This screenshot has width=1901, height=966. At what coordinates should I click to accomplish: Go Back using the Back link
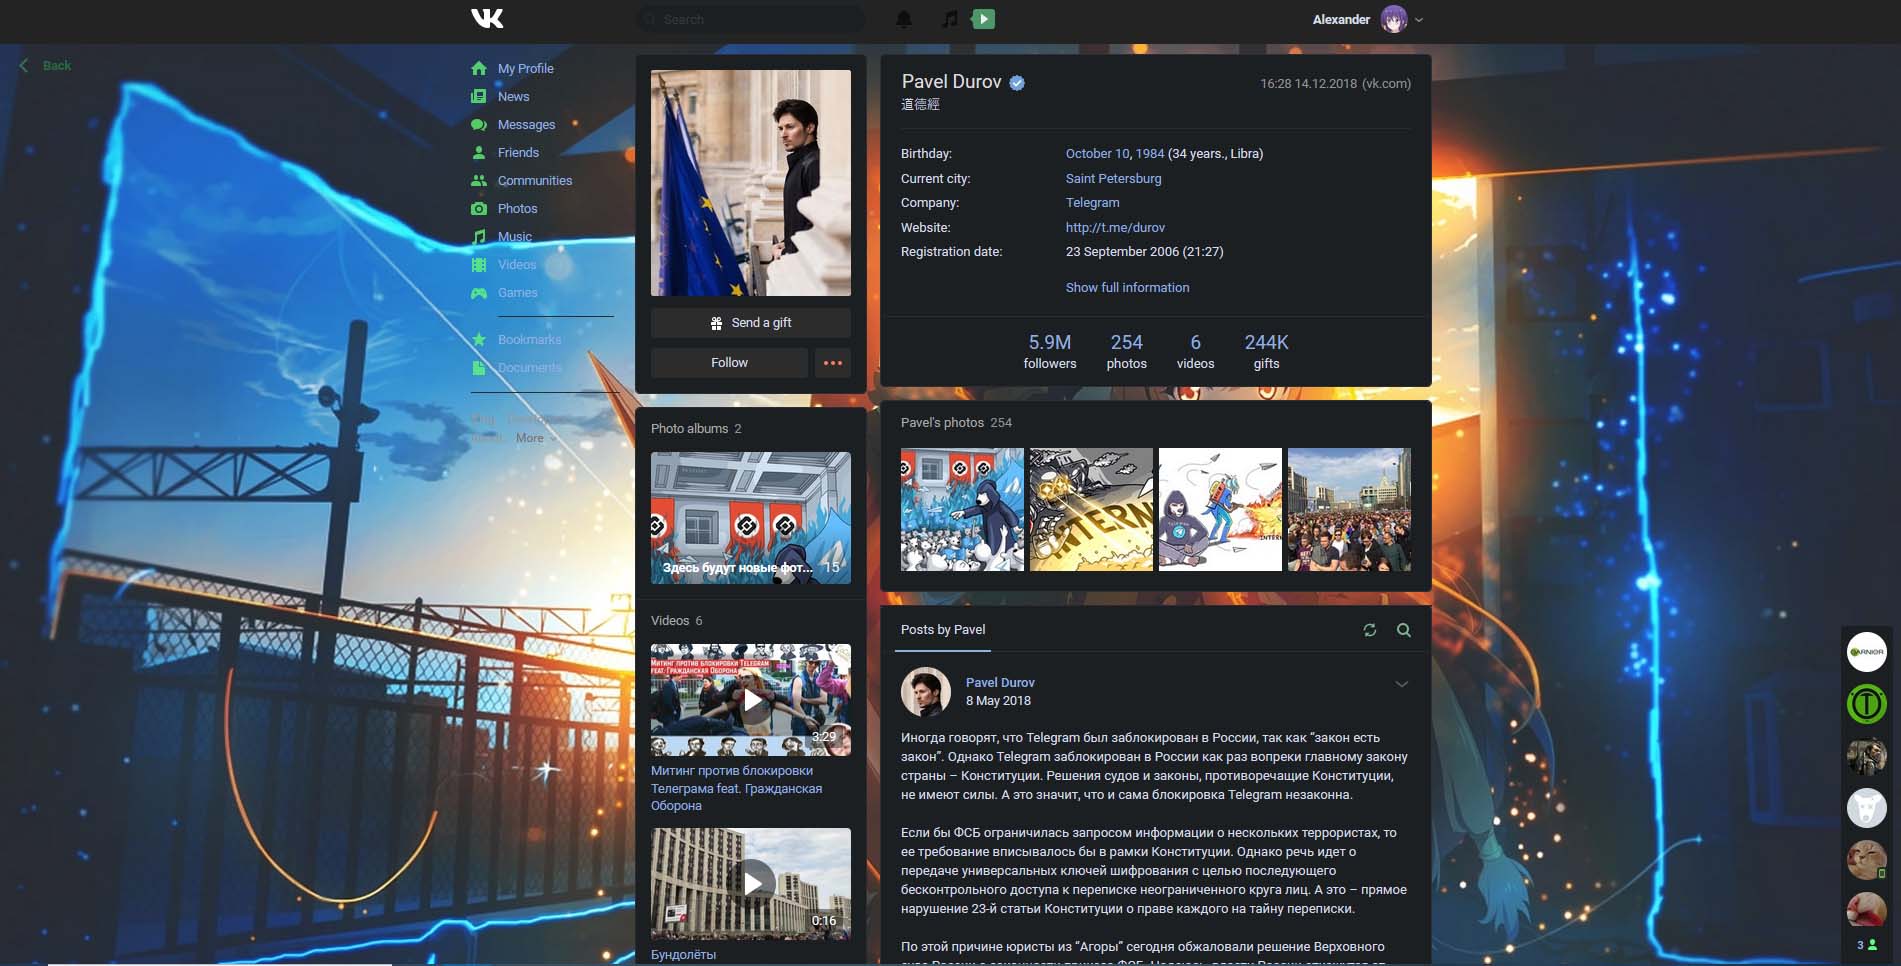click(x=46, y=65)
